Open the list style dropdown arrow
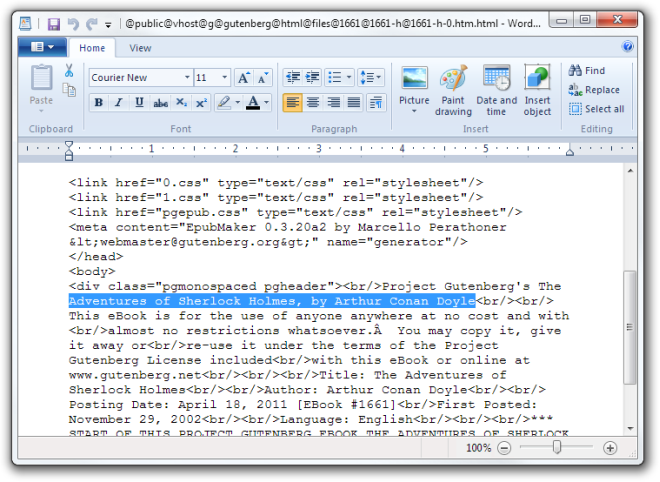Image resolution: width=660 pixels, height=482 pixels. 349,77
